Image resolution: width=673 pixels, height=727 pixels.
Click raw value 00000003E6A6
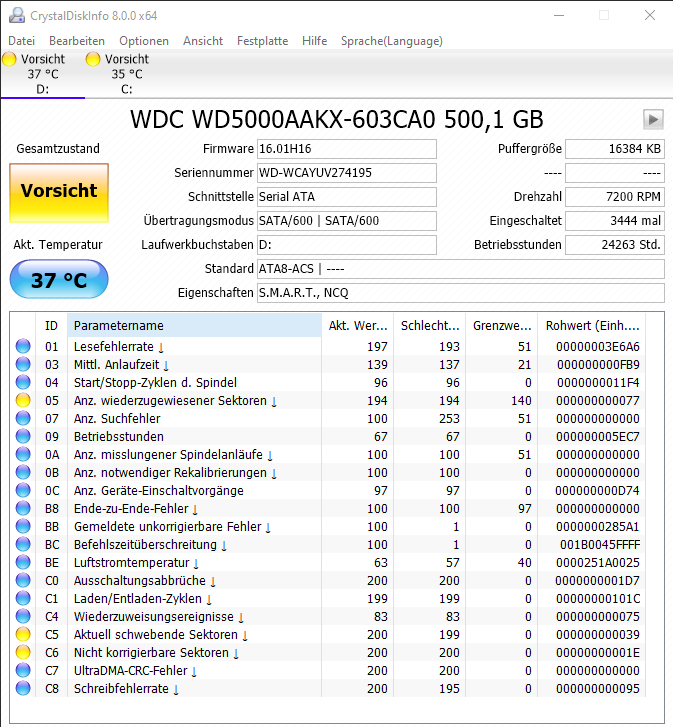click(597, 347)
